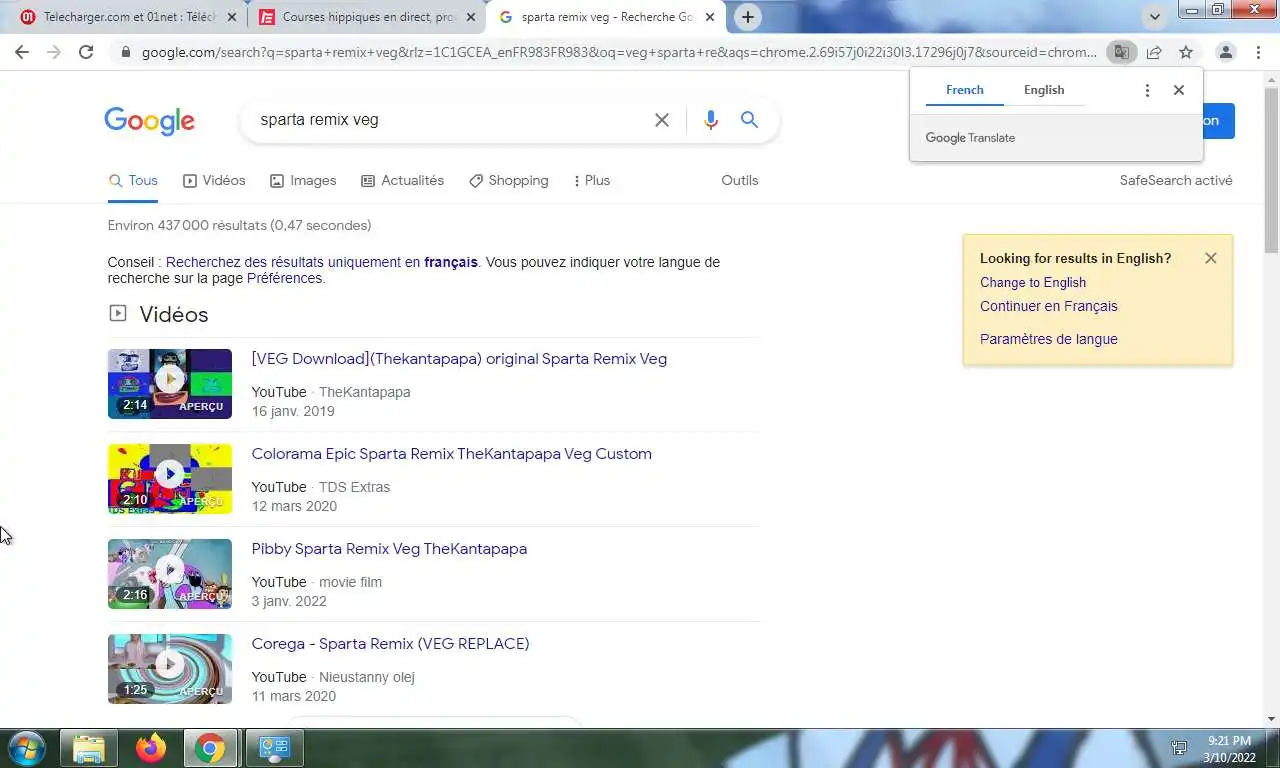Play the 2:14 video thumbnail preview
Viewport: 1280px width, 768px height.
(x=170, y=384)
